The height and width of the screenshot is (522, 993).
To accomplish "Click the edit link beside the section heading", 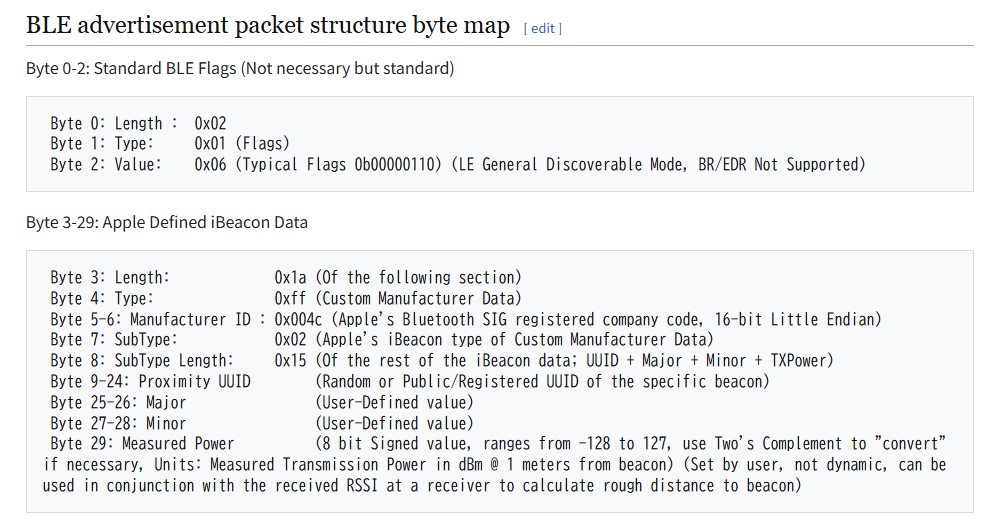I will 543,28.
